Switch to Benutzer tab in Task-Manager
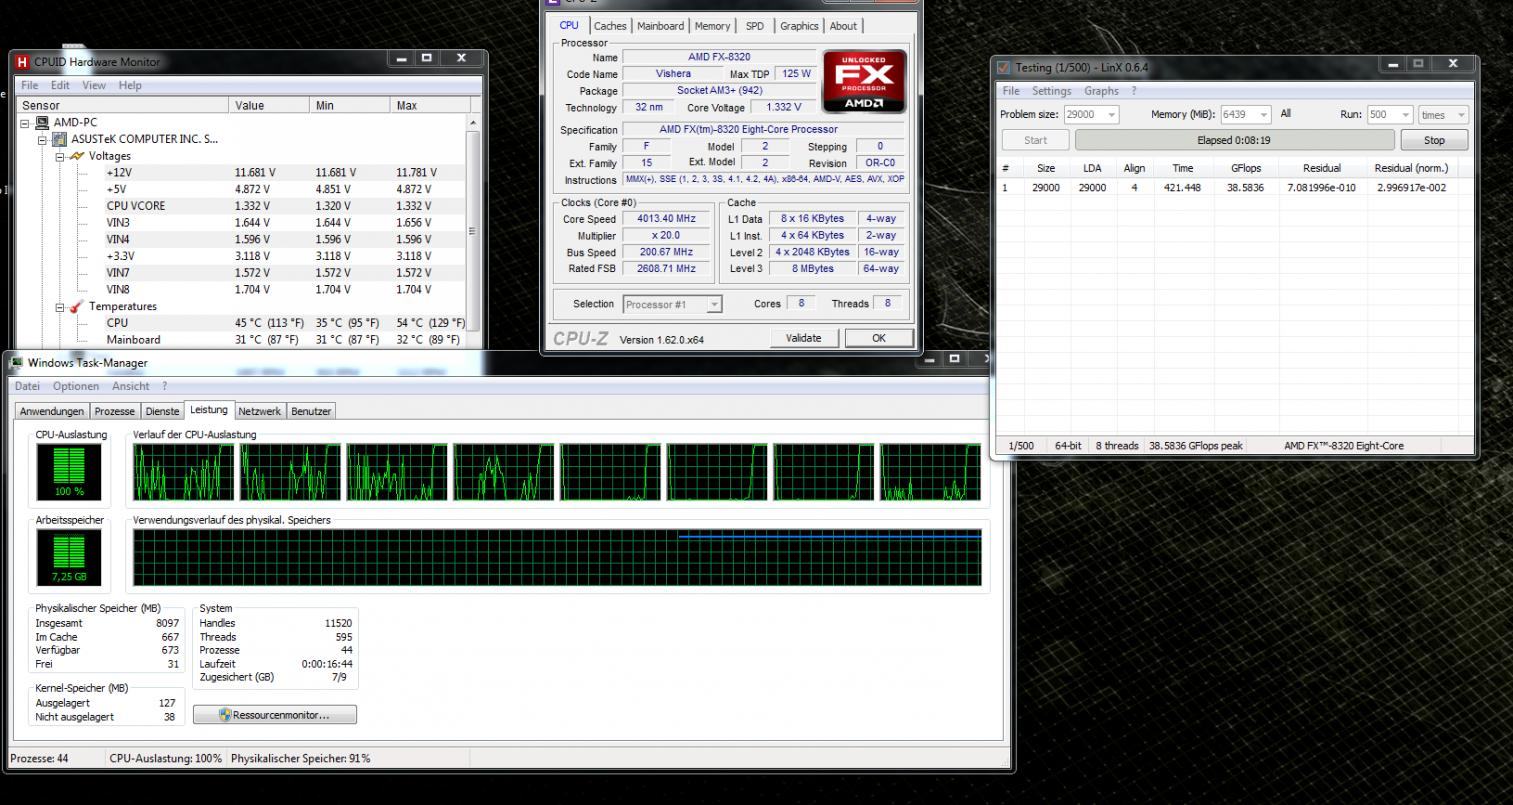 pyautogui.click(x=311, y=411)
